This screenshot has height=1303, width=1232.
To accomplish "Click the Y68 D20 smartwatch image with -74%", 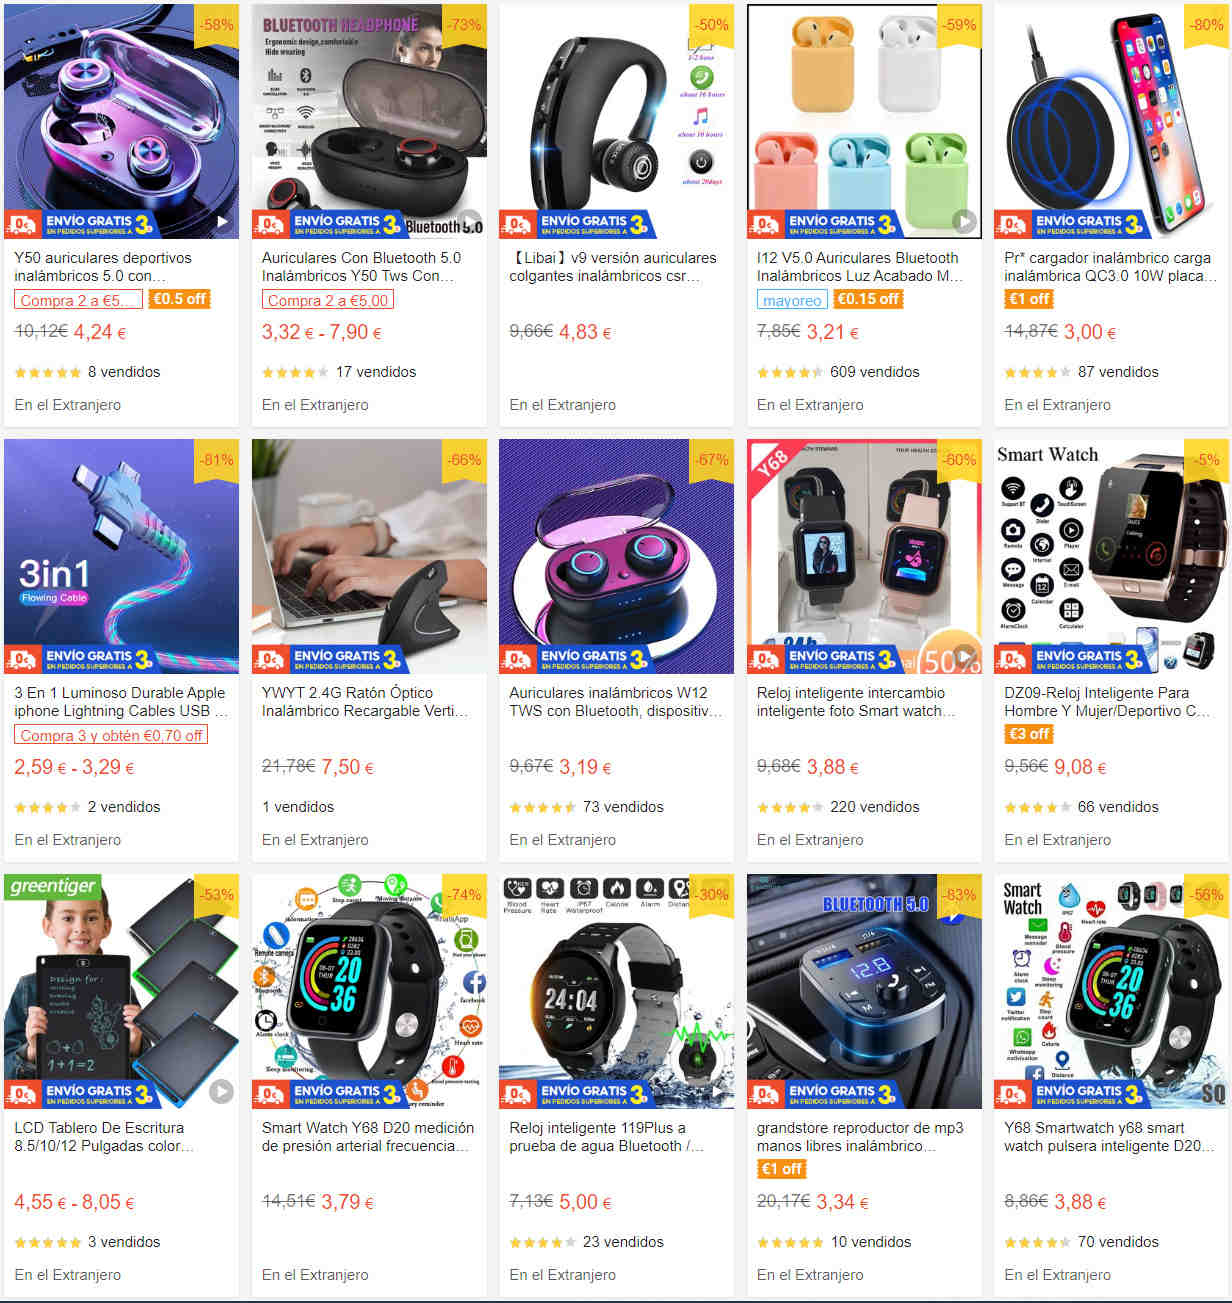I will (369, 991).
